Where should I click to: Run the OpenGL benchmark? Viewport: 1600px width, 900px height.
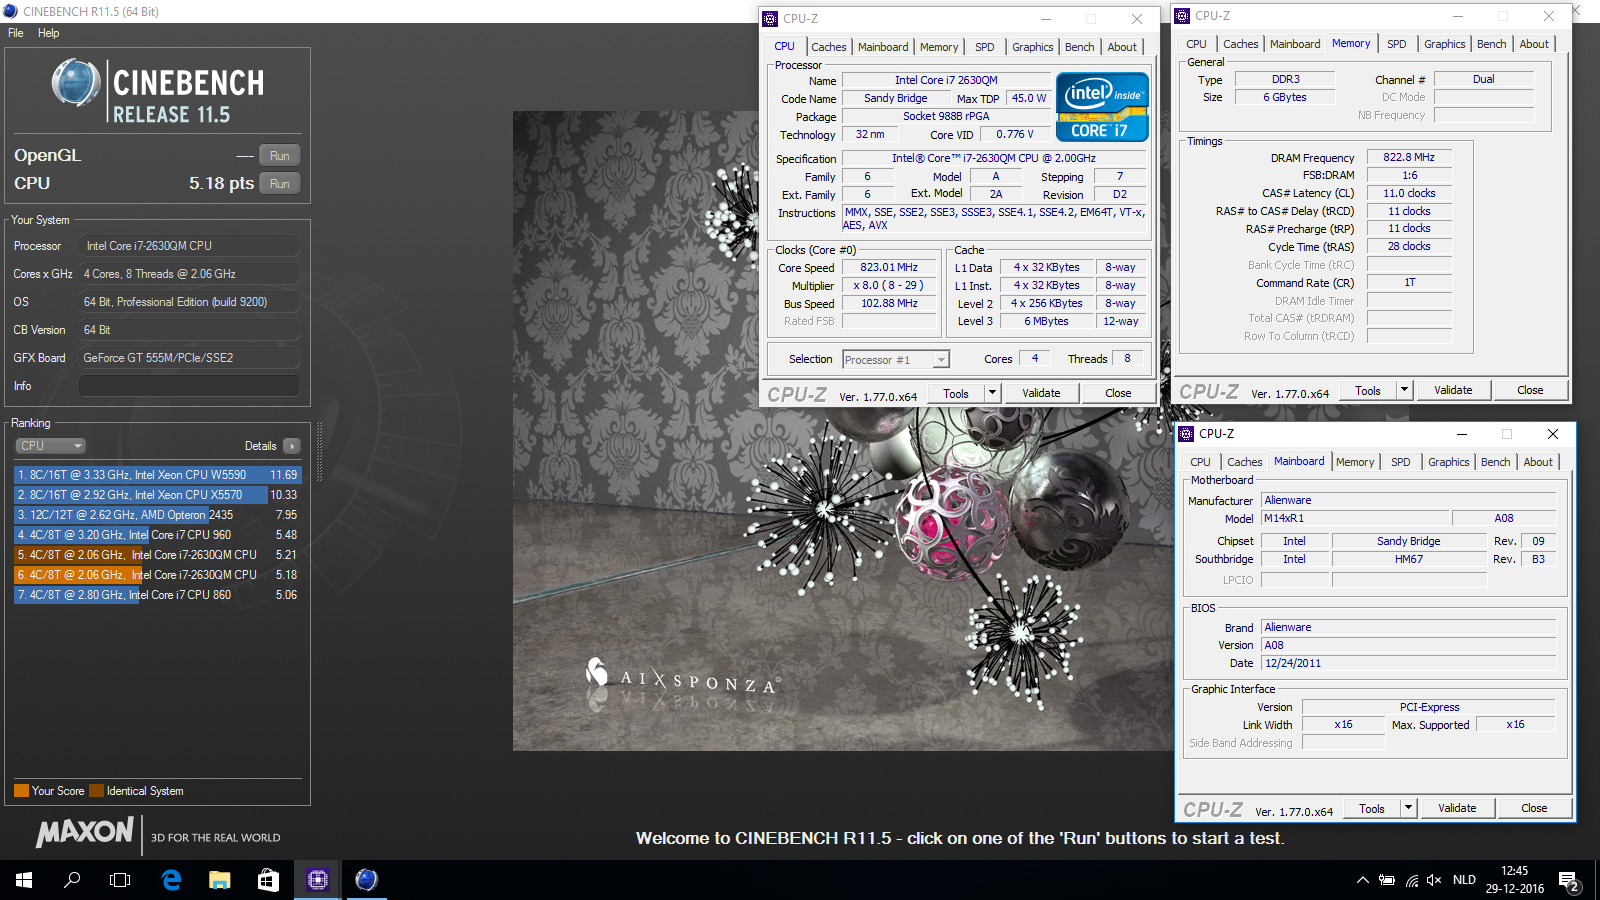pos(280,156)
